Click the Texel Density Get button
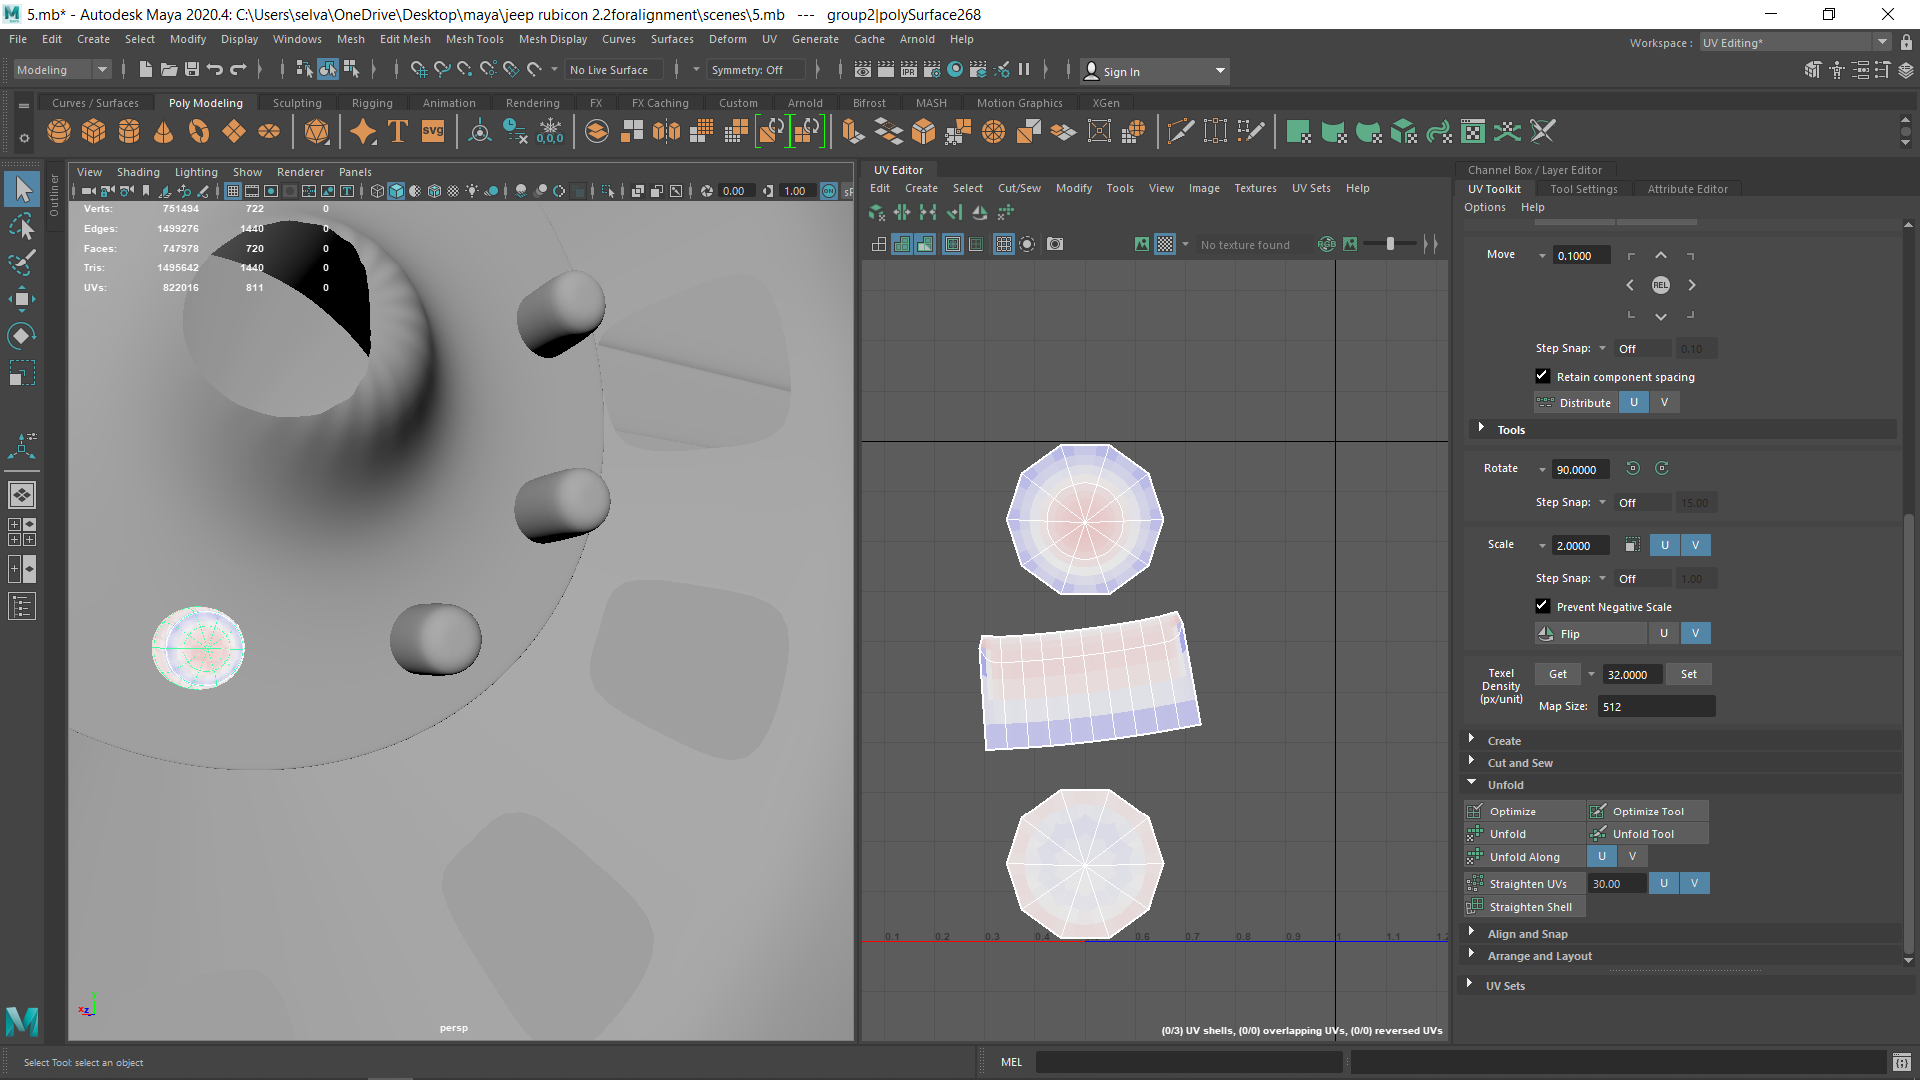 (1557, 674)
